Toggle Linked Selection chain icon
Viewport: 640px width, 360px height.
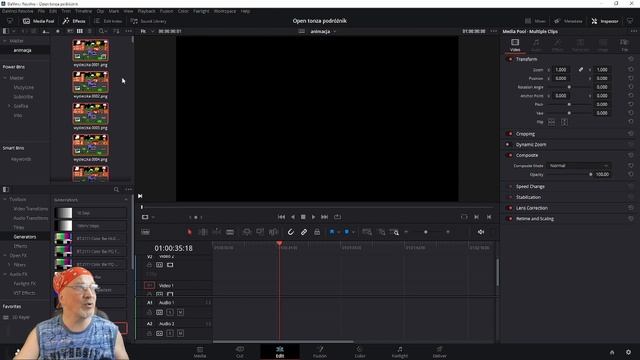click(x=304, y=232)
